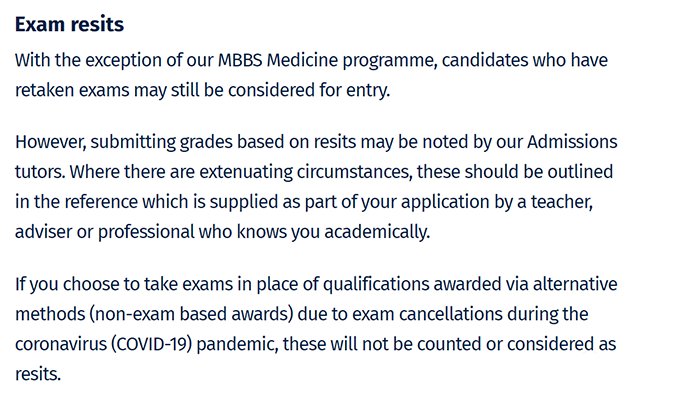This screenshot has height=395, width=700.
Task: Click the words 'MBBS Medicine programme'
Action: pyautogui.click(x=327, y=60)
